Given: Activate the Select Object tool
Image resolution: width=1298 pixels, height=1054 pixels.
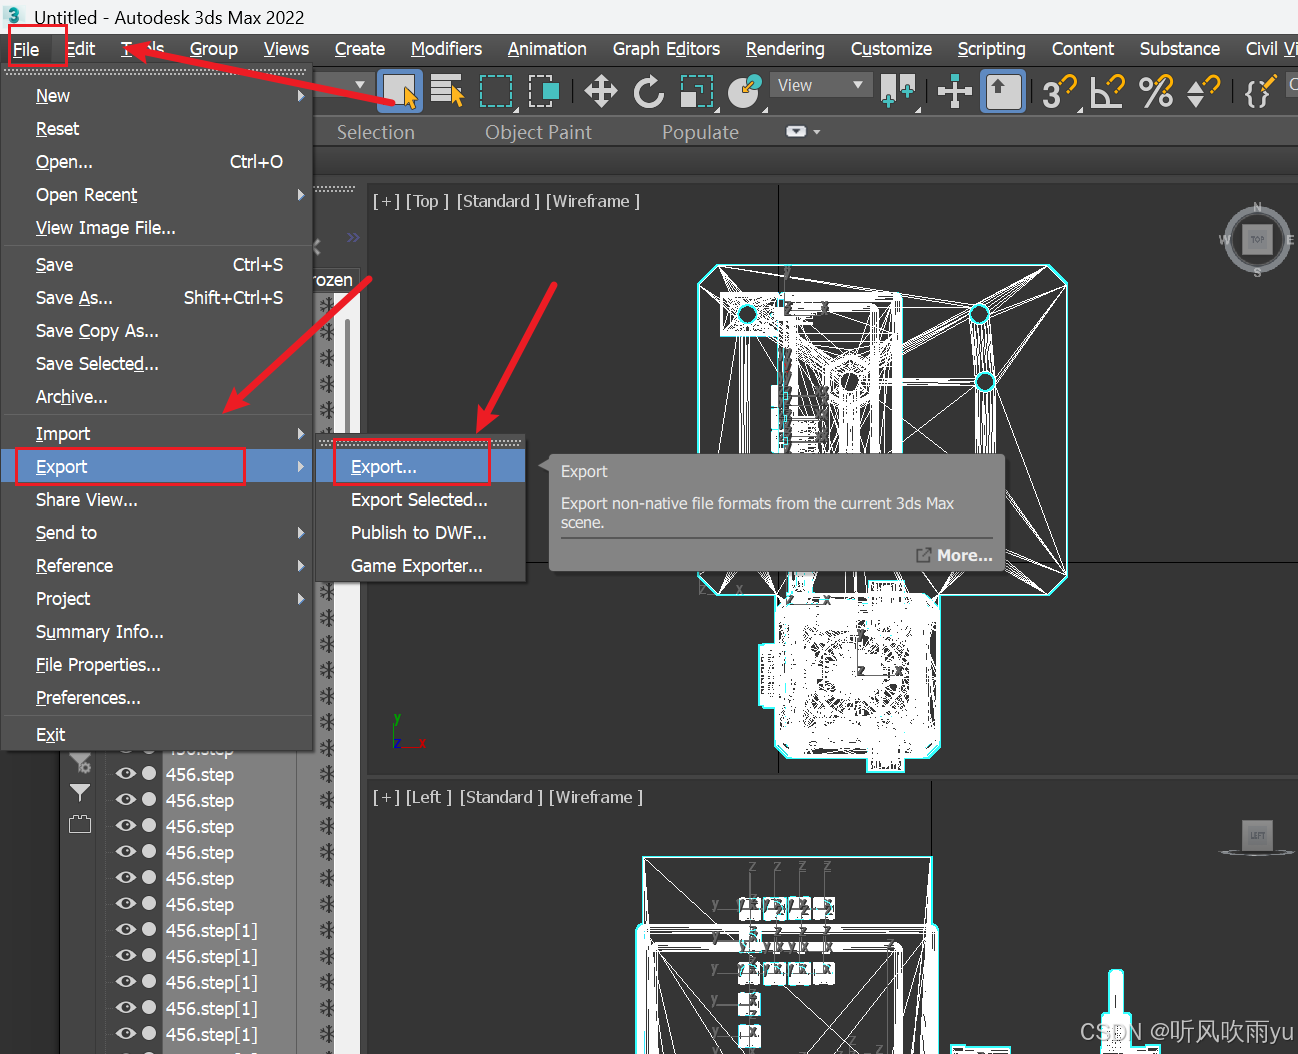Looking at the screenshot, I should [400, 91].
